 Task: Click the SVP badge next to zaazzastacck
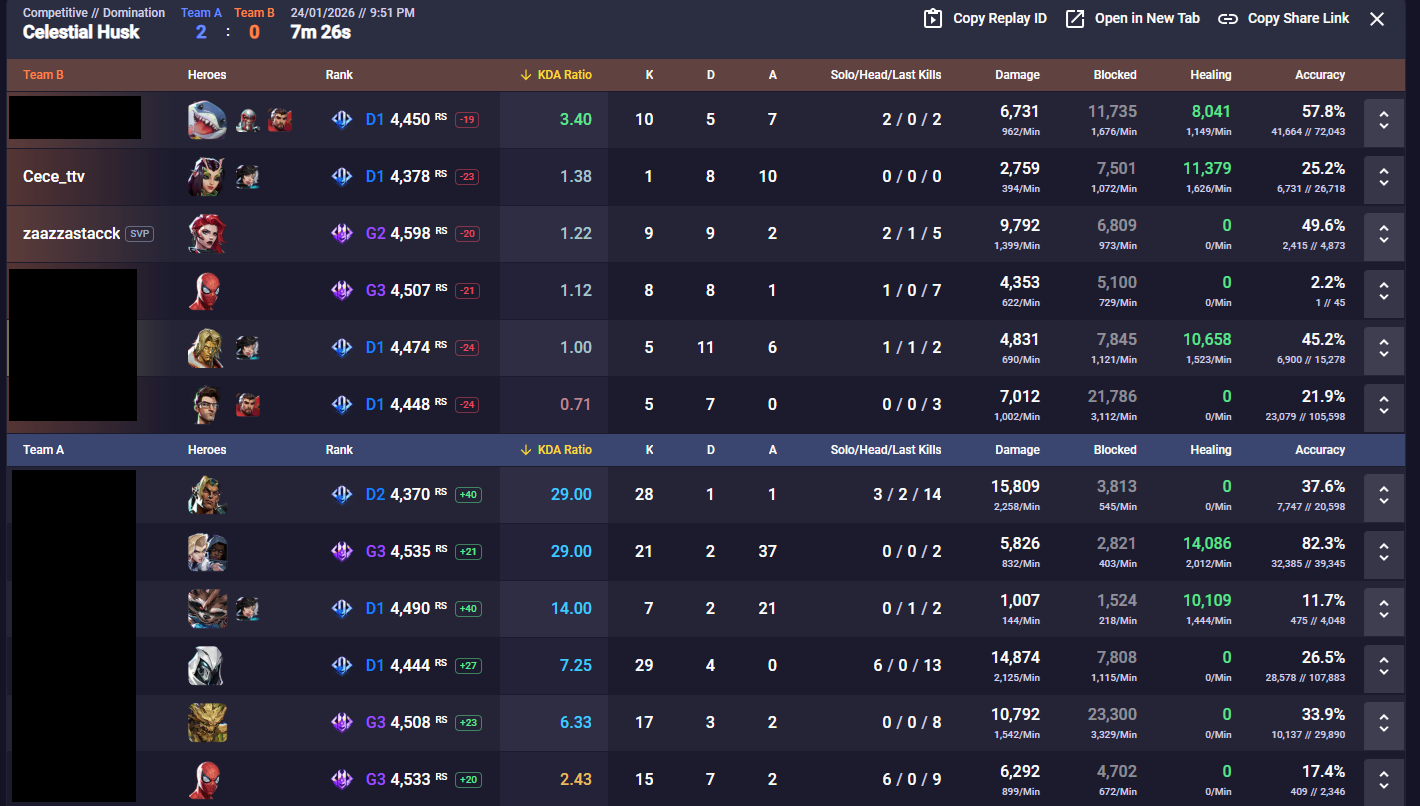coord(139,234)
